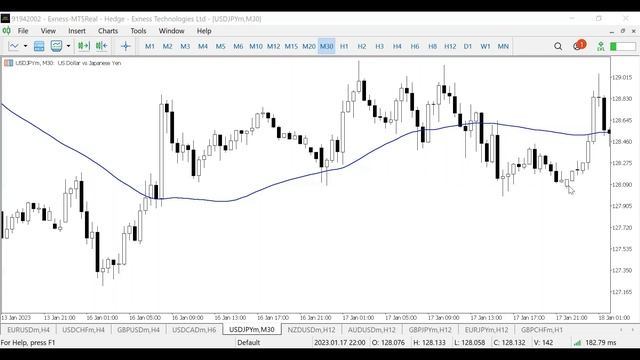
Task: Switch to M1 timeframe
Action: [x=150, y=47]
